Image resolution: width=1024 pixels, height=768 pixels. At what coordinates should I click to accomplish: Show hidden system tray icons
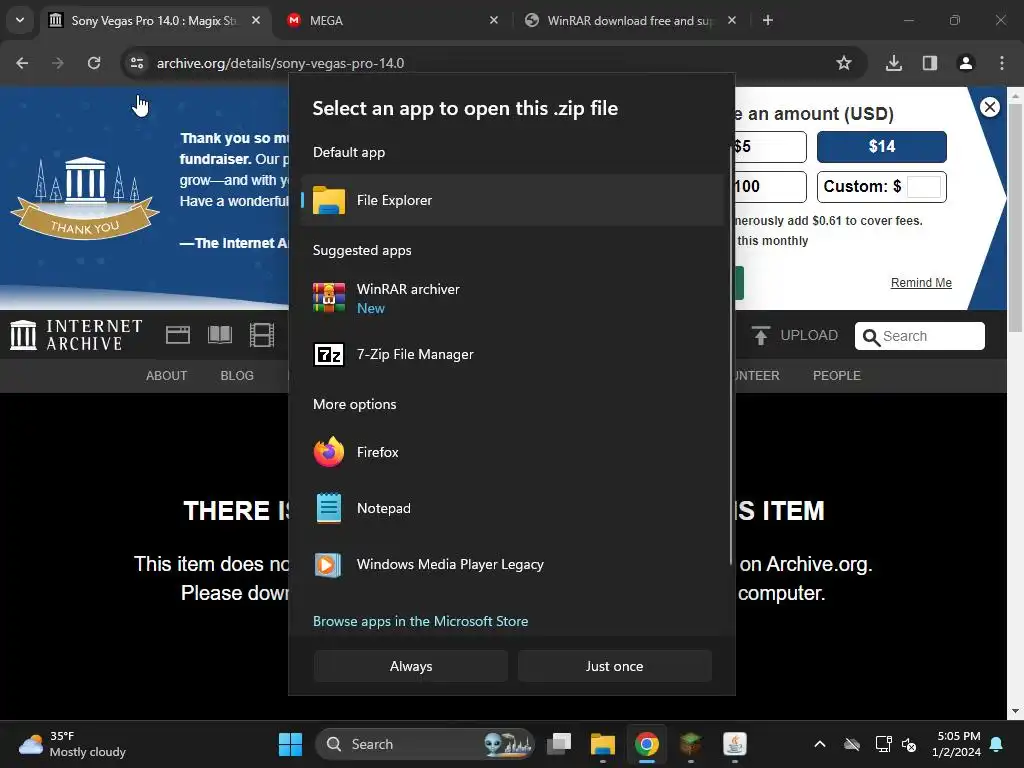pos(820,744)
